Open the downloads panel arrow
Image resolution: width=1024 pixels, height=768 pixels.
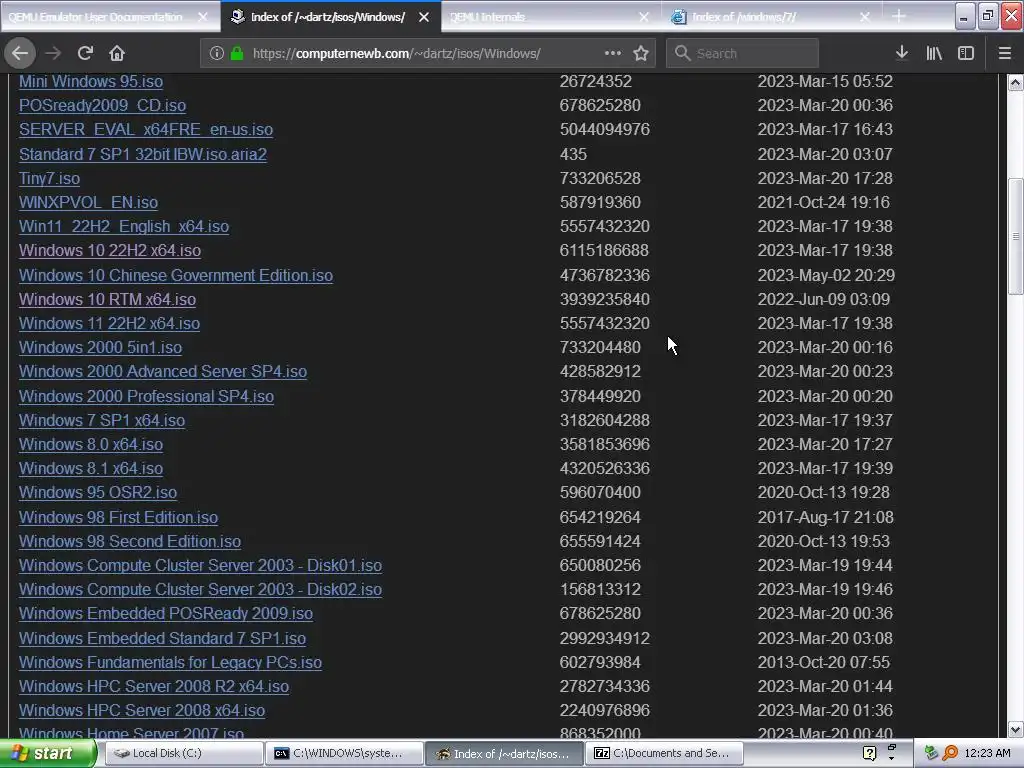click(902, 53)
